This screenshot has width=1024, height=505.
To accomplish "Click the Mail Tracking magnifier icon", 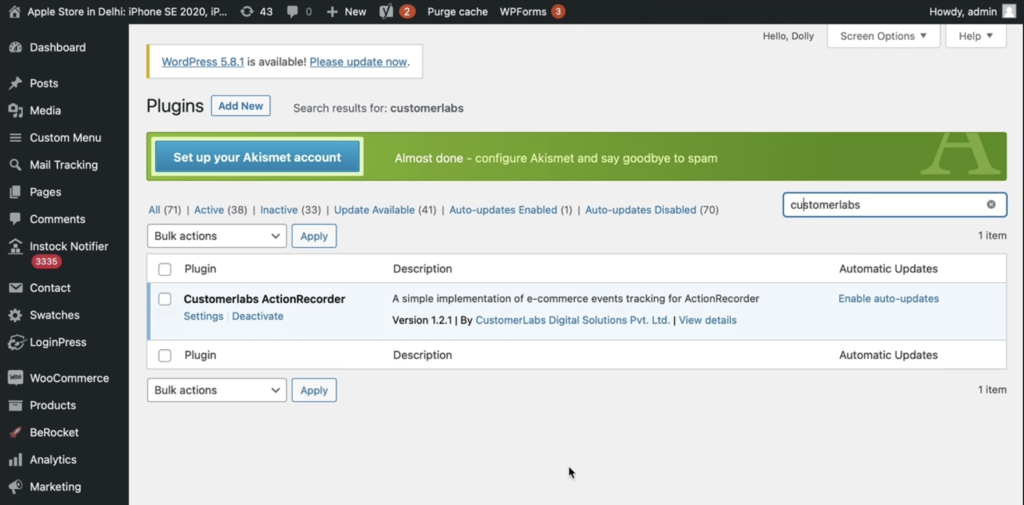I will [15, 165].
